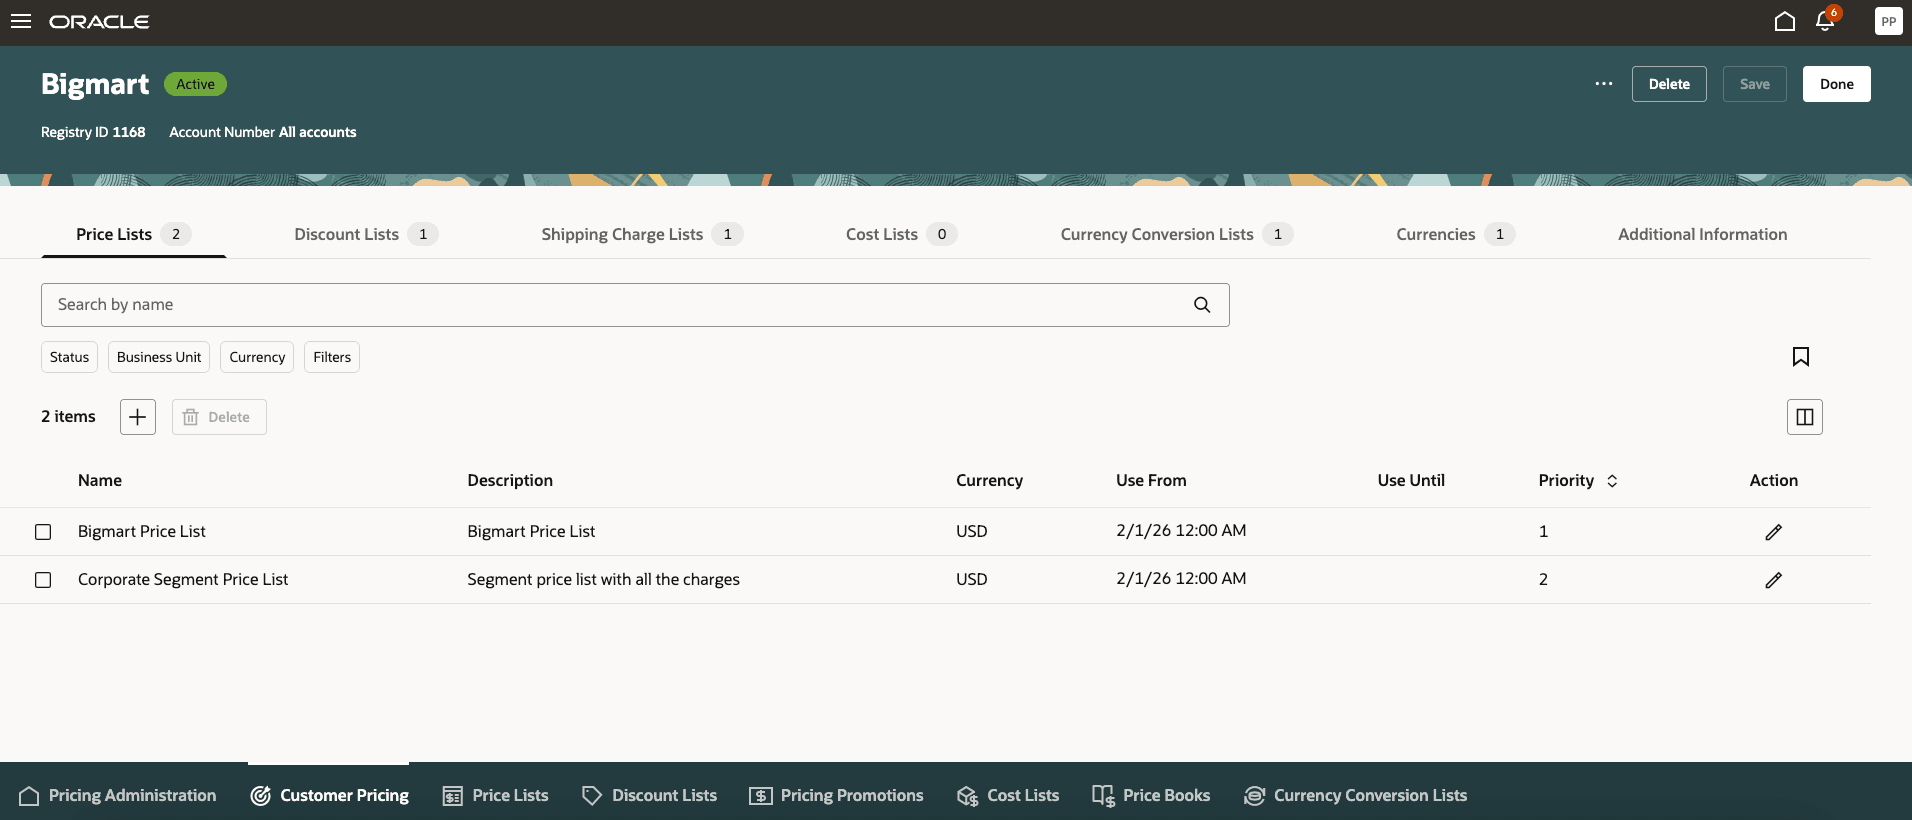Select the Bigmart Price List checkbox
The image size is (1912, 820).
click(43, 532)
